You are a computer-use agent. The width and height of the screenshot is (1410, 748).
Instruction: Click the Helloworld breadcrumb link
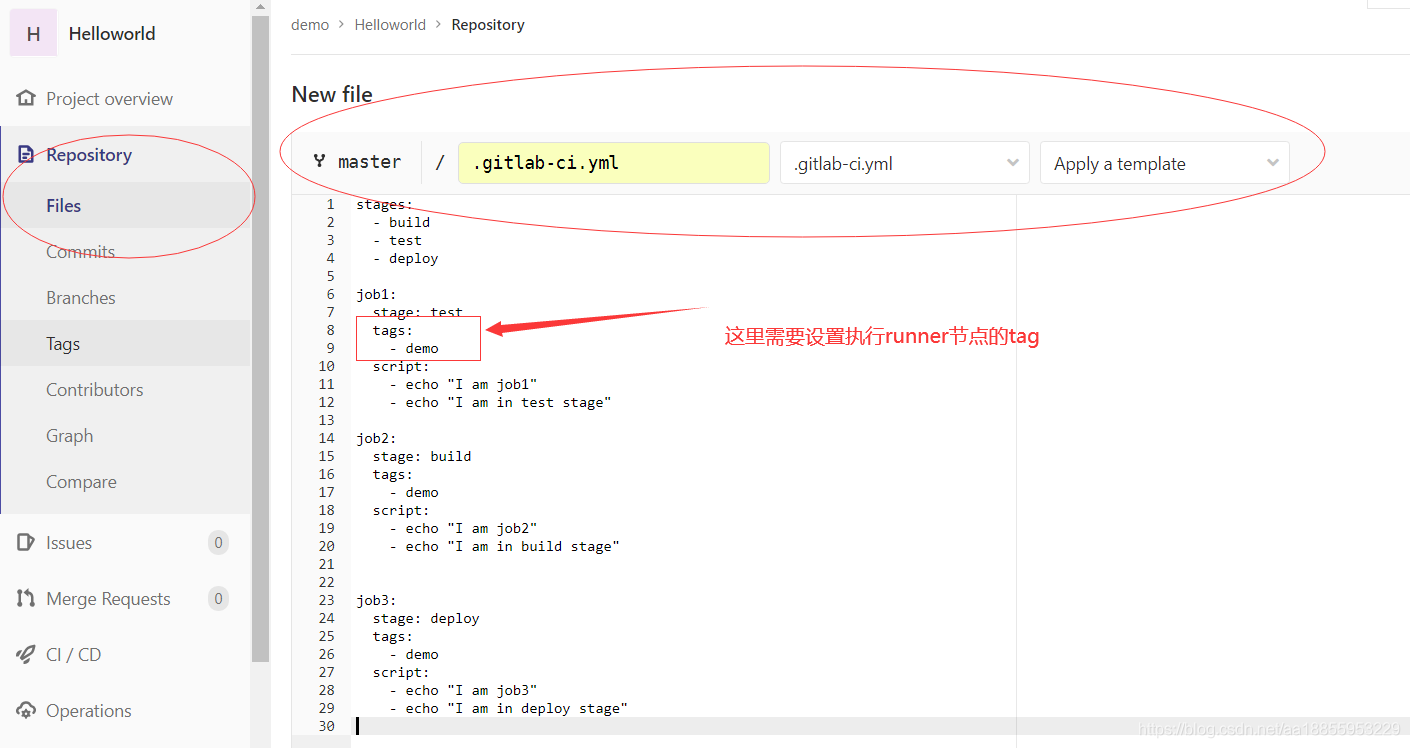pyautogui.click(x=390, y=24)
